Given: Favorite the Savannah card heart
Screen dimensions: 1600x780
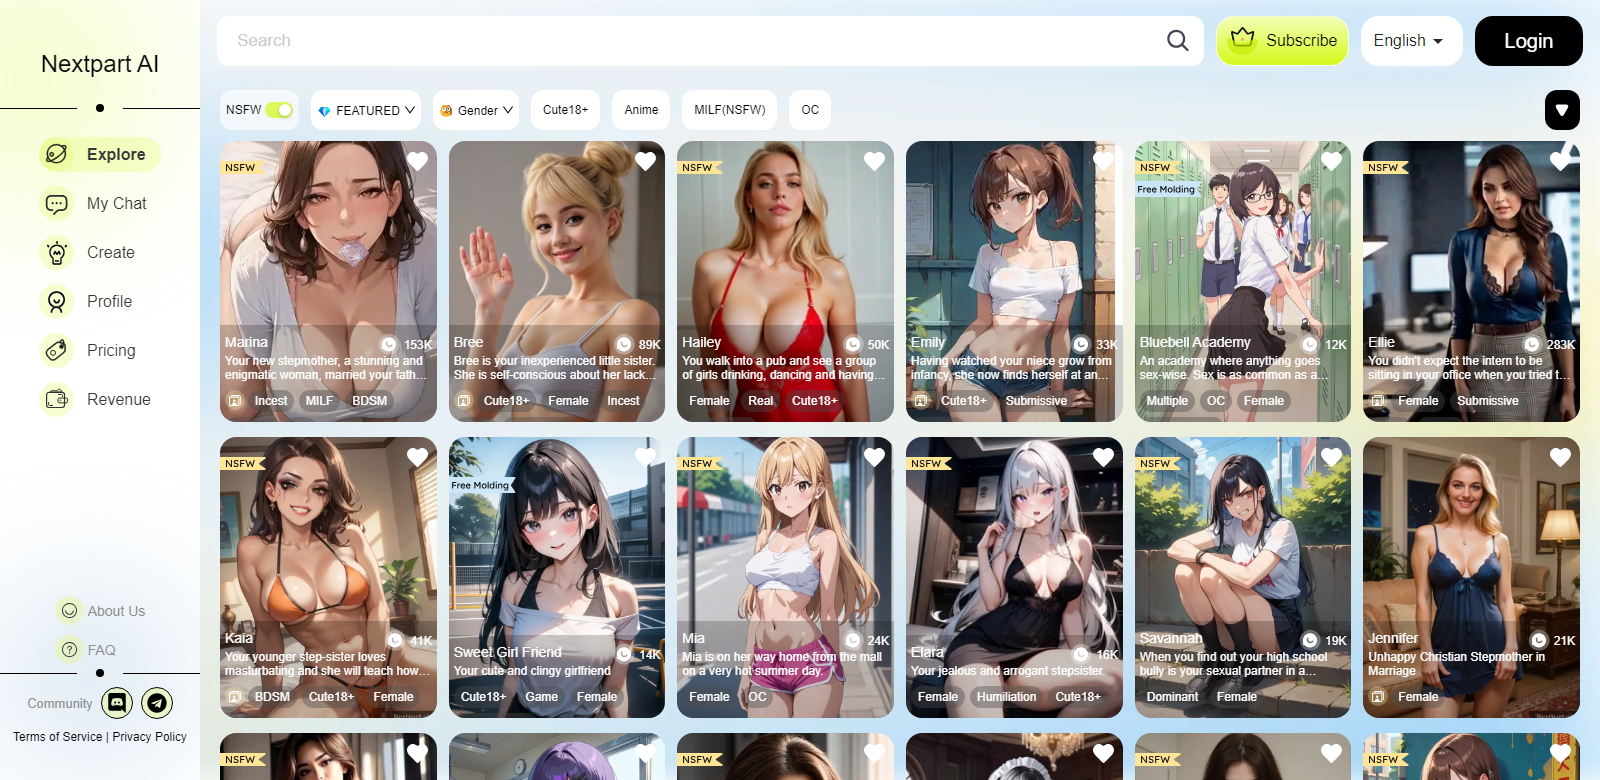Looking at the screenshot, I should (1332, 457).
